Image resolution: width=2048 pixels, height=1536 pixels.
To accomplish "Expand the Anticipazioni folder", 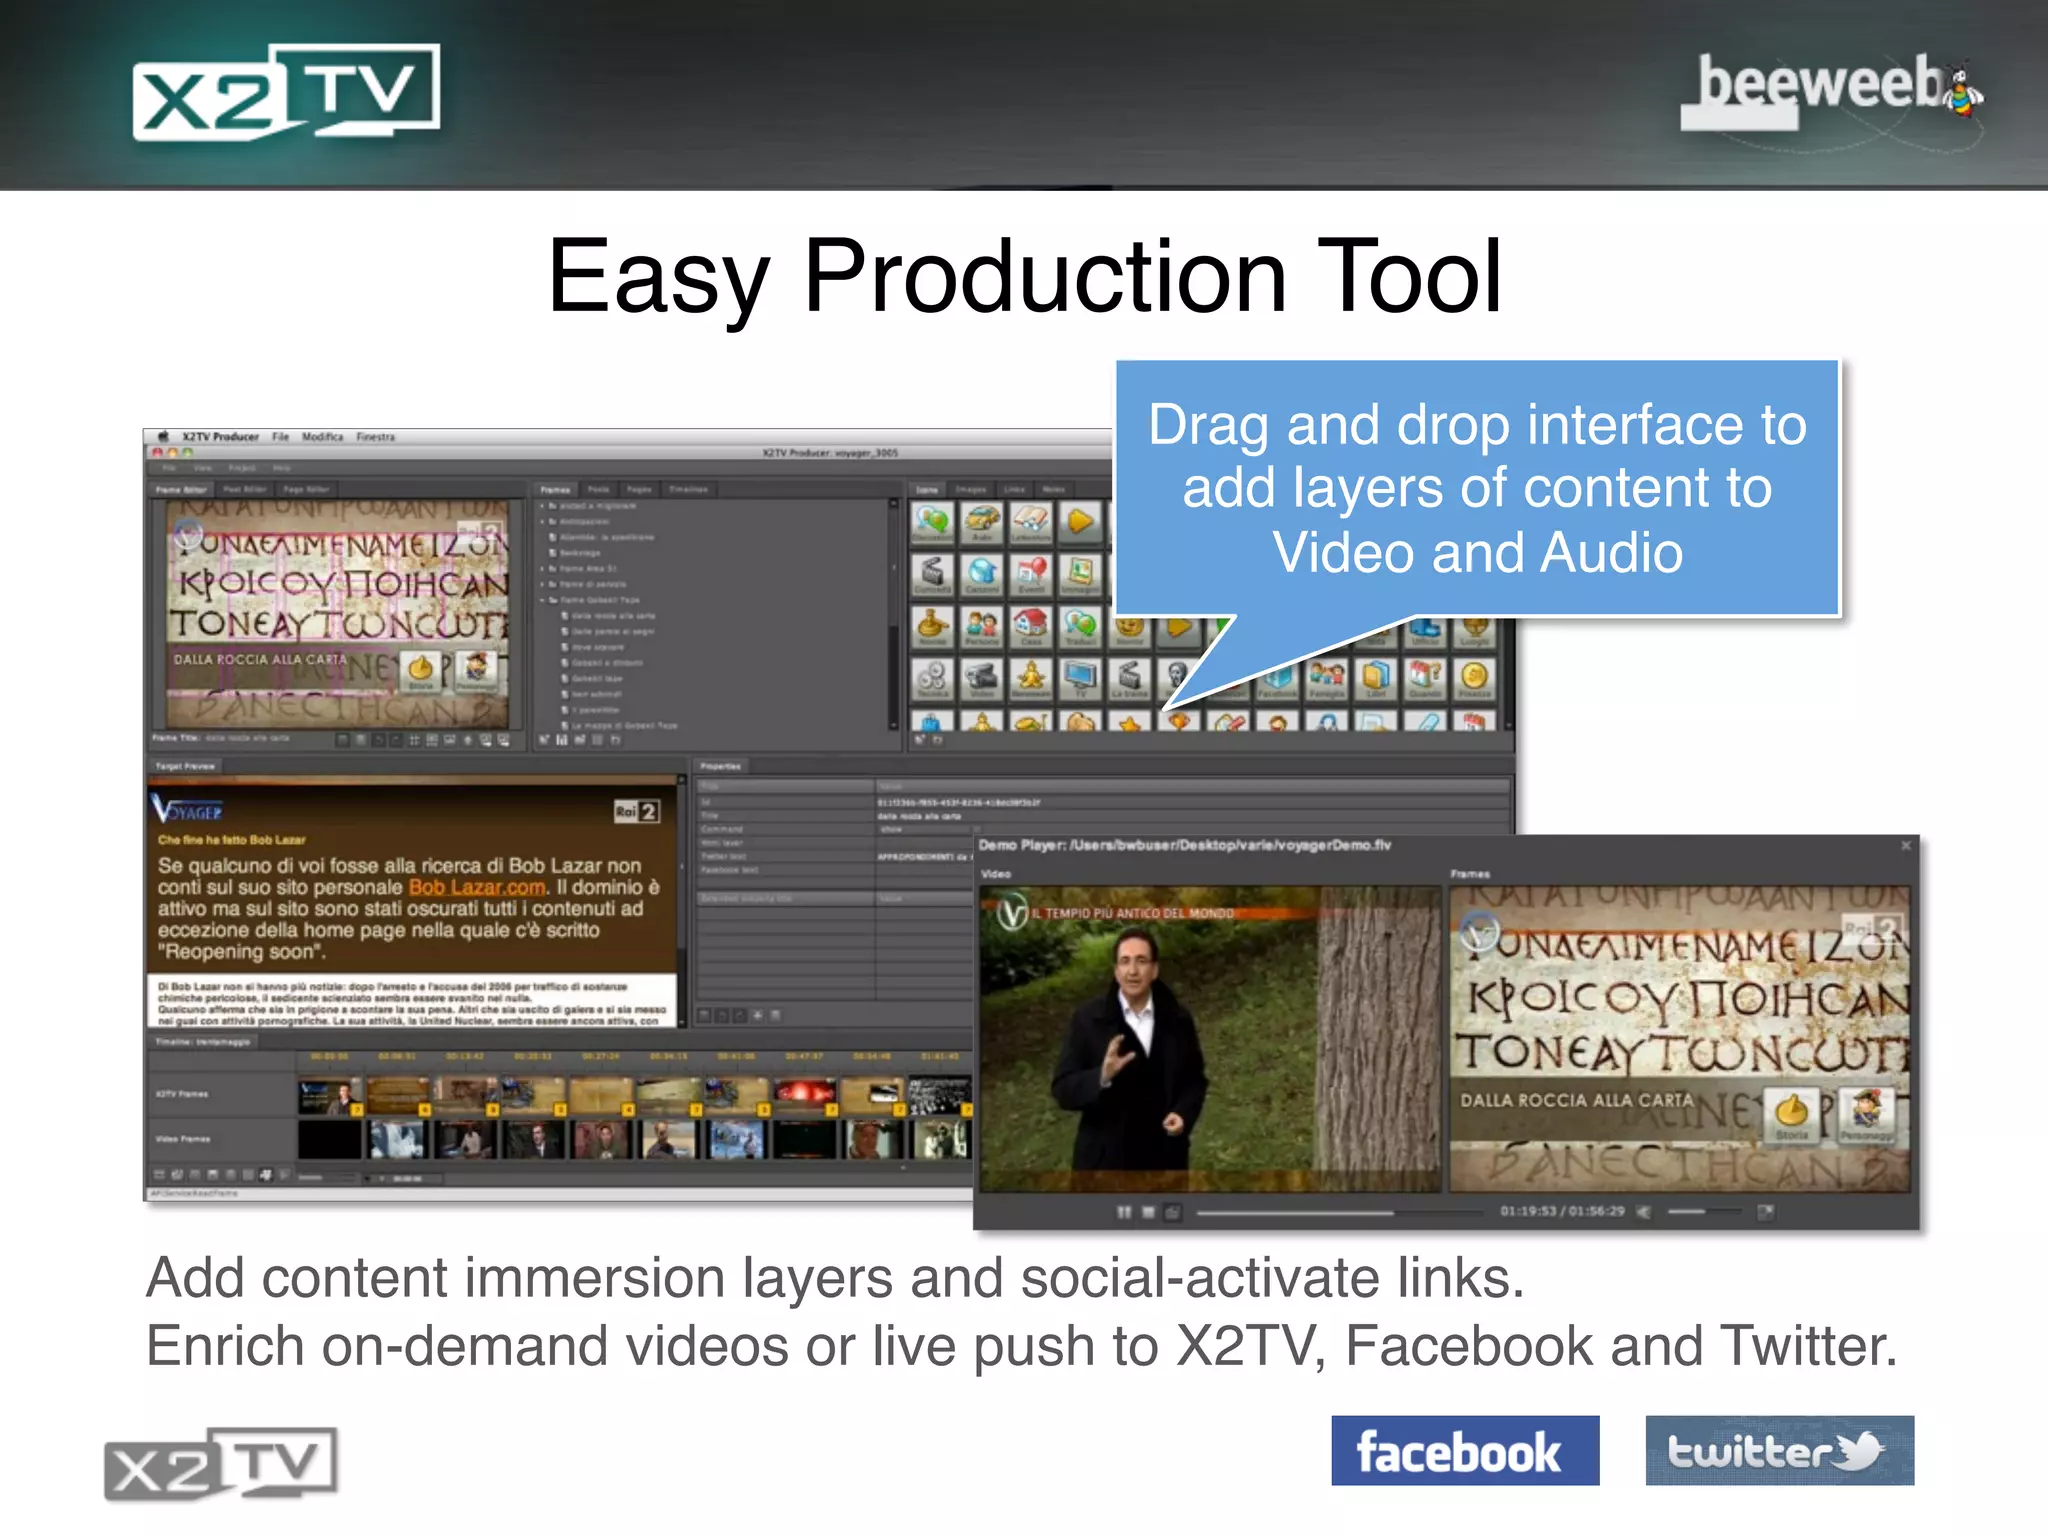I will coord(543,521).
